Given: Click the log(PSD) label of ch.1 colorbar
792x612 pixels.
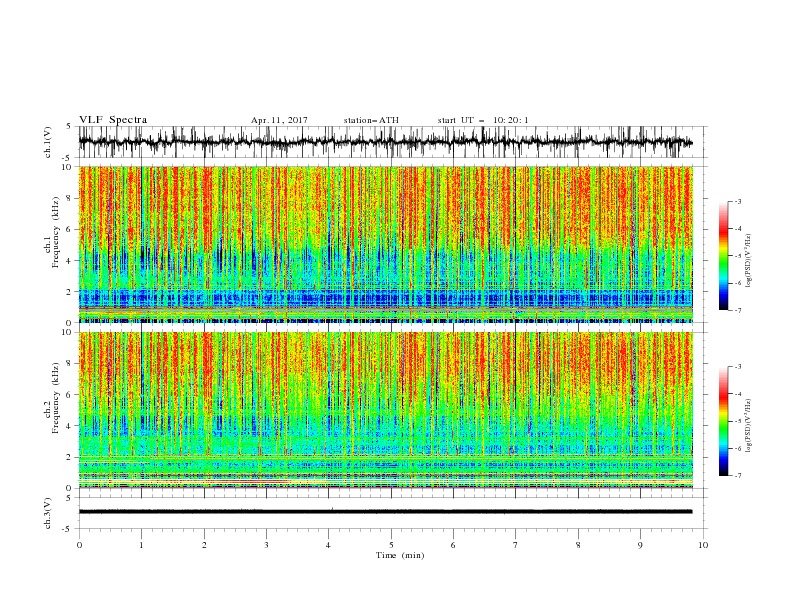Looking at the screenshot, I should coord(749,261).
